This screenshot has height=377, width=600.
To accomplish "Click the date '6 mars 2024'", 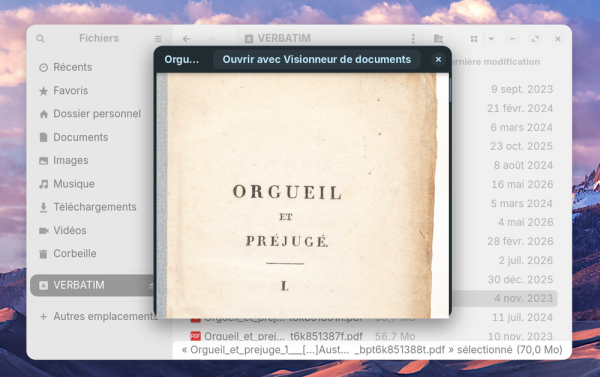I will [522, 127].
